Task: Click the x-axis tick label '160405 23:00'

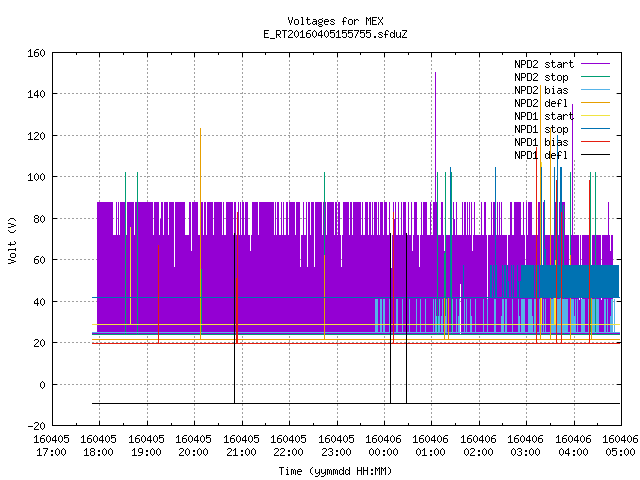Action: (336, 445)
